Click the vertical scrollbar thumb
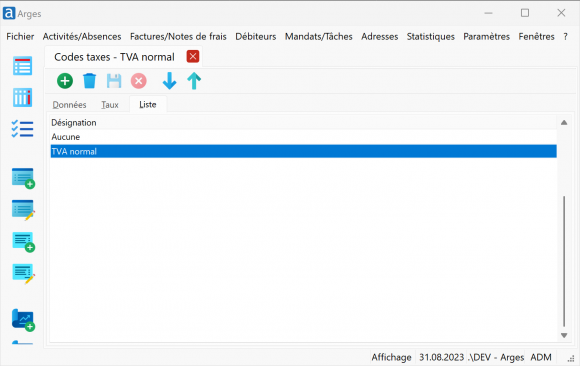This screenshot has width=580, height=366. (564, 261)
